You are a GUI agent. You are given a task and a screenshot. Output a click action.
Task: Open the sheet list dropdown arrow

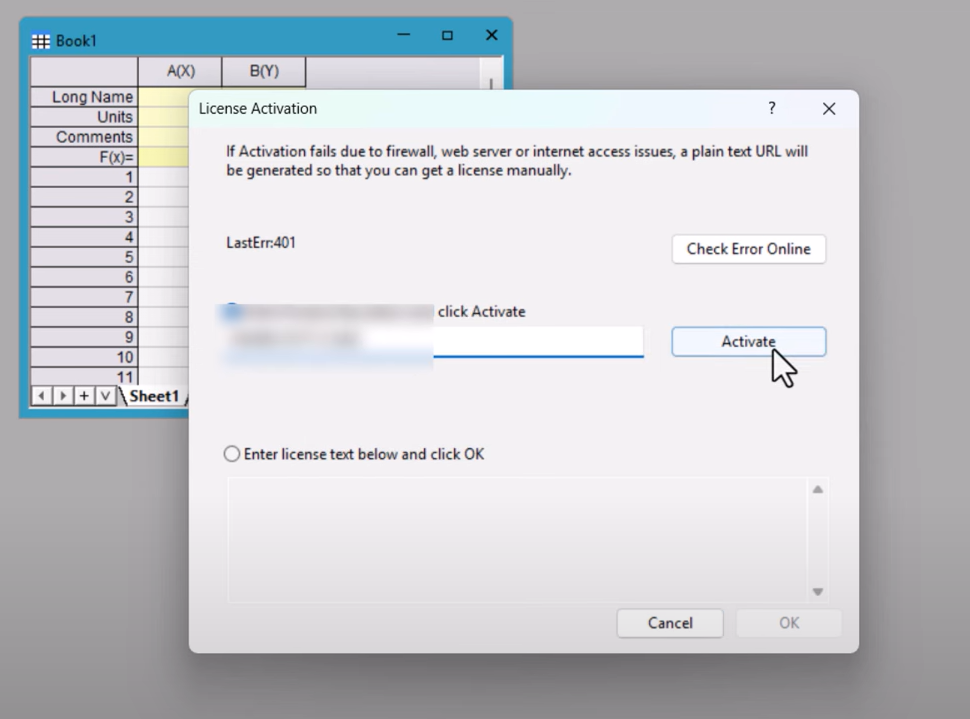click(105, 396)
